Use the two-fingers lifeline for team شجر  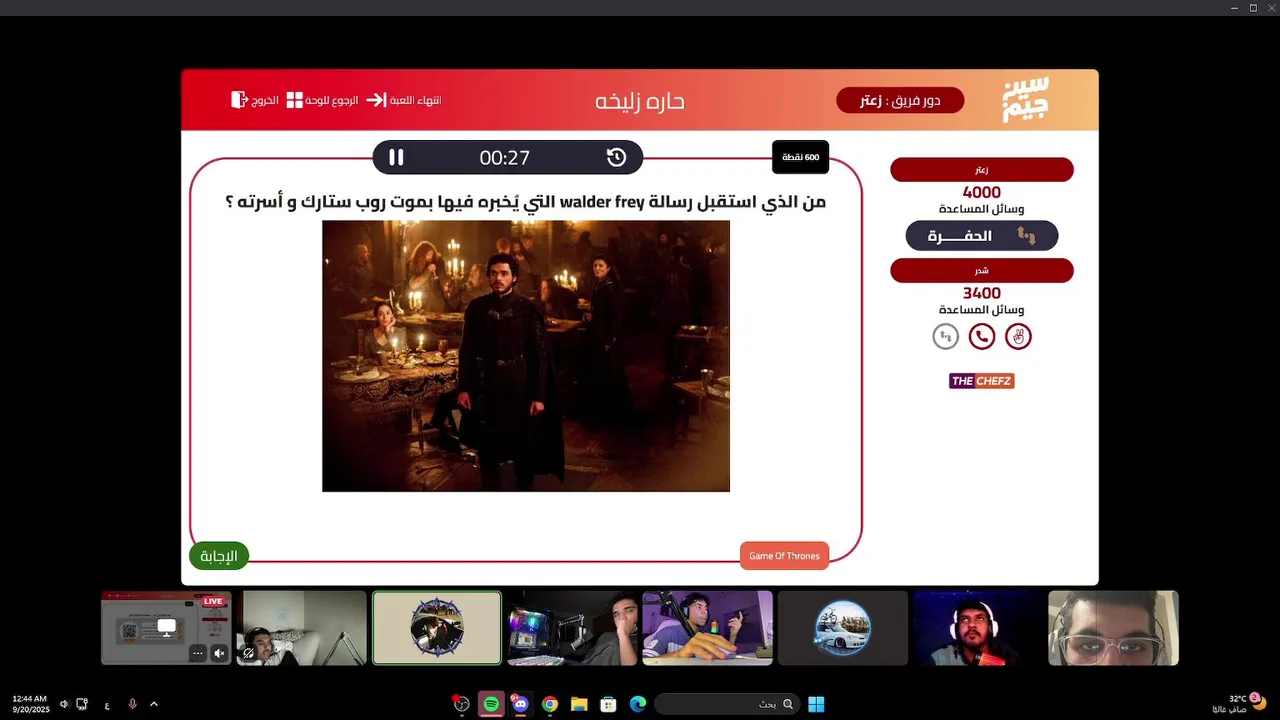(x=1018, y=337)
